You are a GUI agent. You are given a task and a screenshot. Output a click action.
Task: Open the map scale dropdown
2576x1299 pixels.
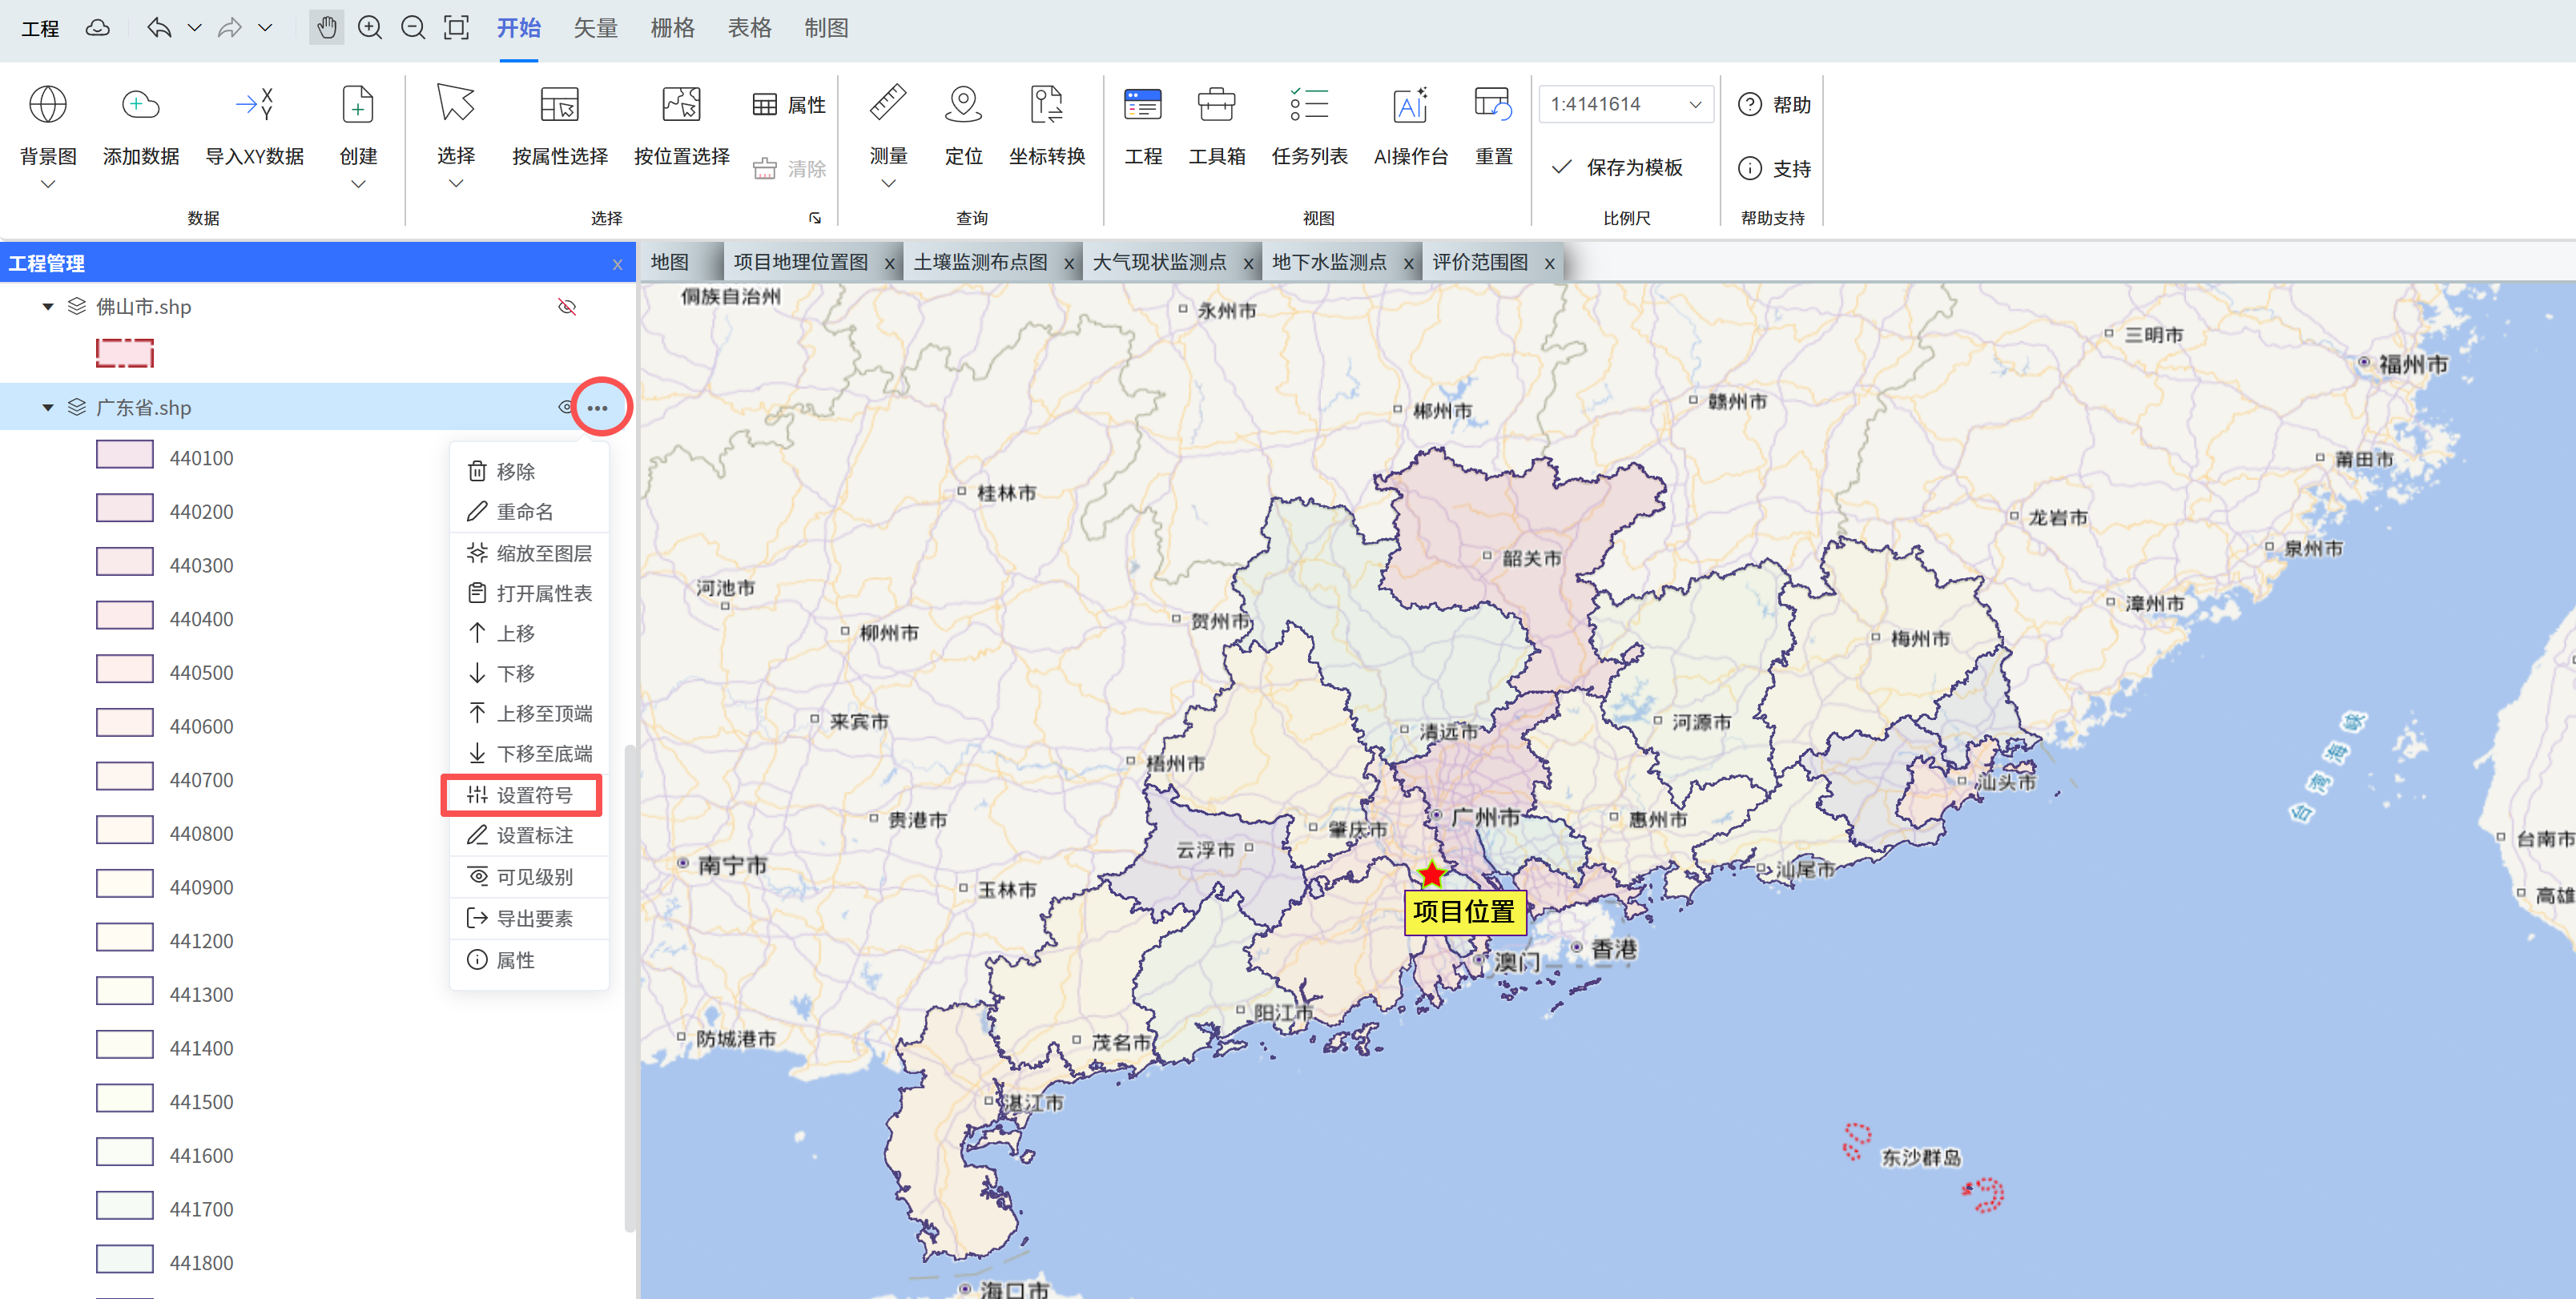[1695, 104]
